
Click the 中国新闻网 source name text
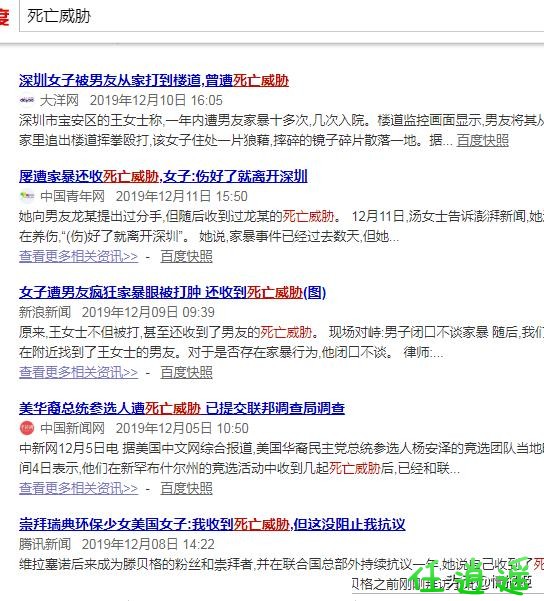(72, 428)
